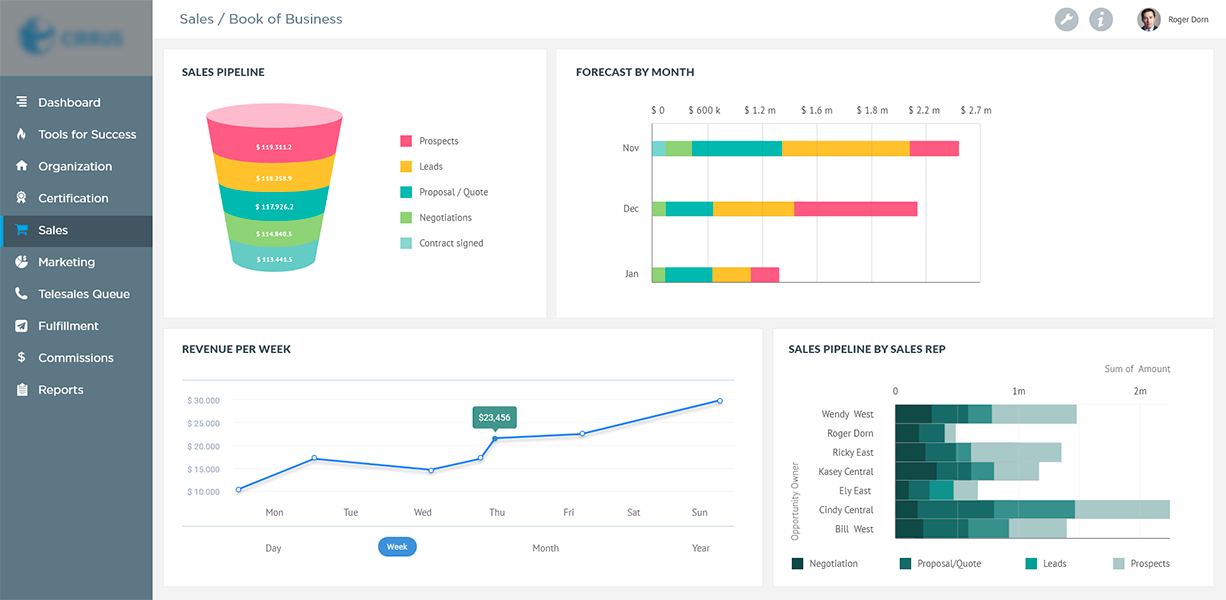
Task: Open the info icon in header
Action: point(1101,19)
